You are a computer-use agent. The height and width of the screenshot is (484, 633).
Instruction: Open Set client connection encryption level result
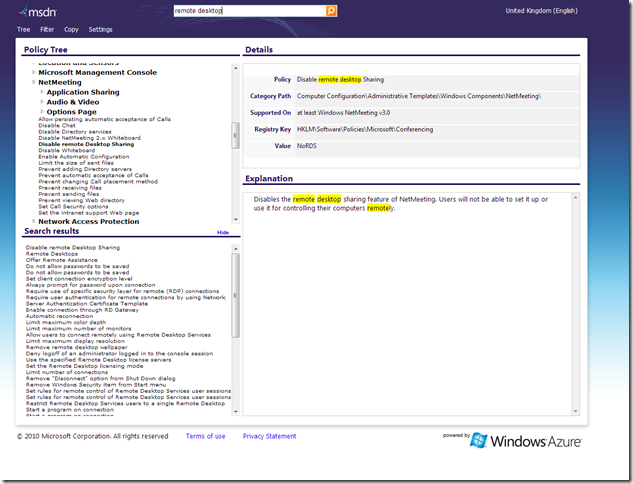click(79, 279)
